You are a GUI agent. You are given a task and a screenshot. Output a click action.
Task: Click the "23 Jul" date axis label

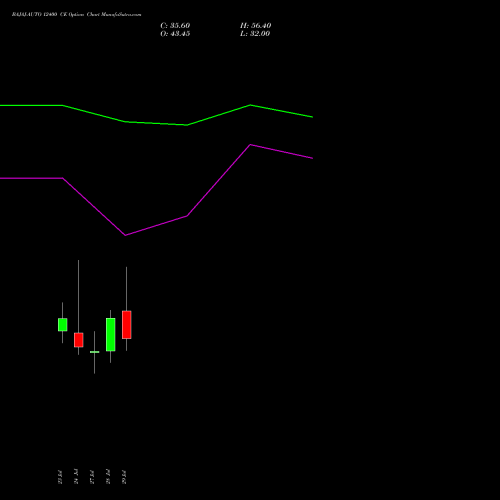point(60,477)
